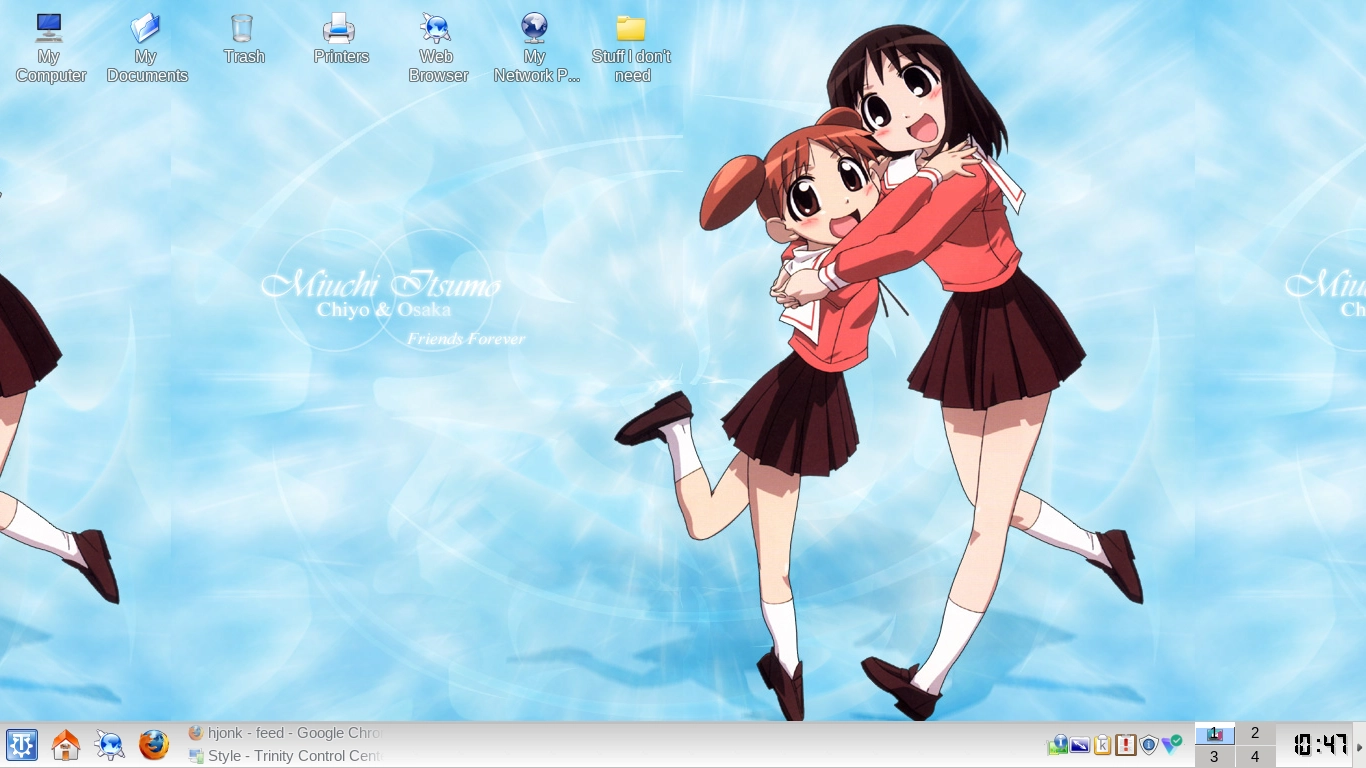
Task: Launch Firefox from the panel
Action: pyautogui.click(x=153, y=745)
